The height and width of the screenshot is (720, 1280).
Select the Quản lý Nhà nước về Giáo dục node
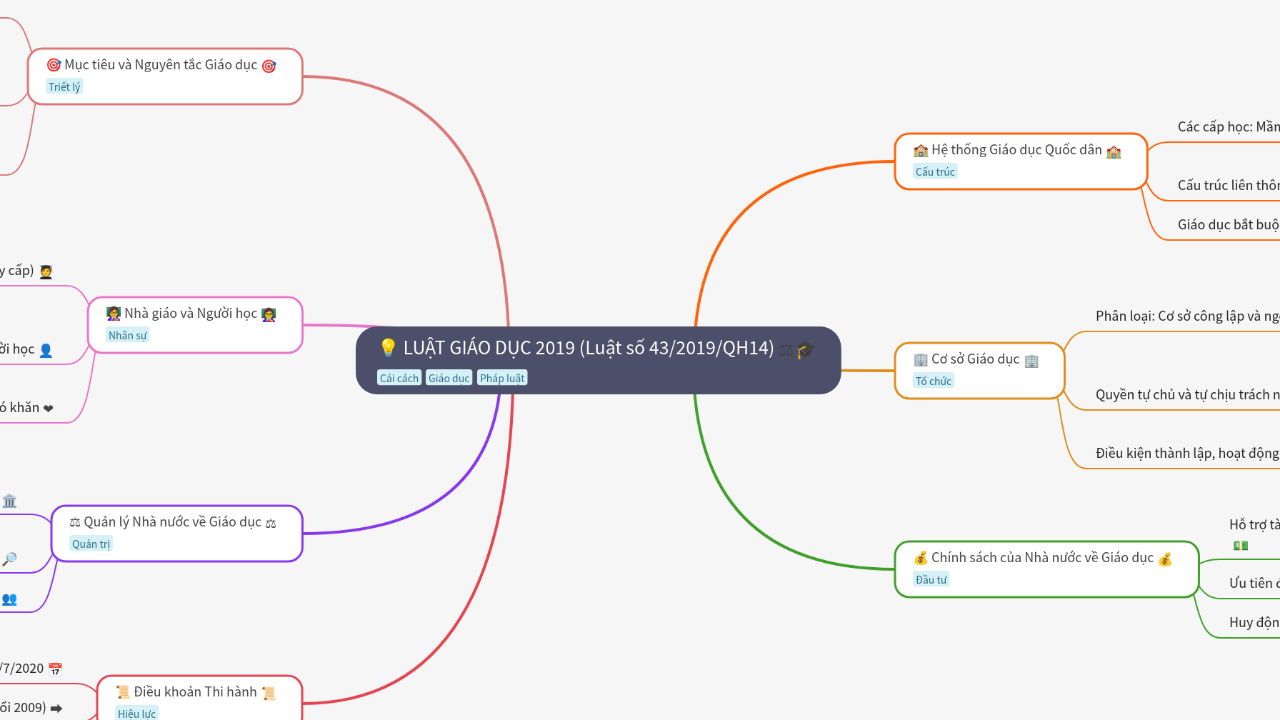(x=172, y=522)
